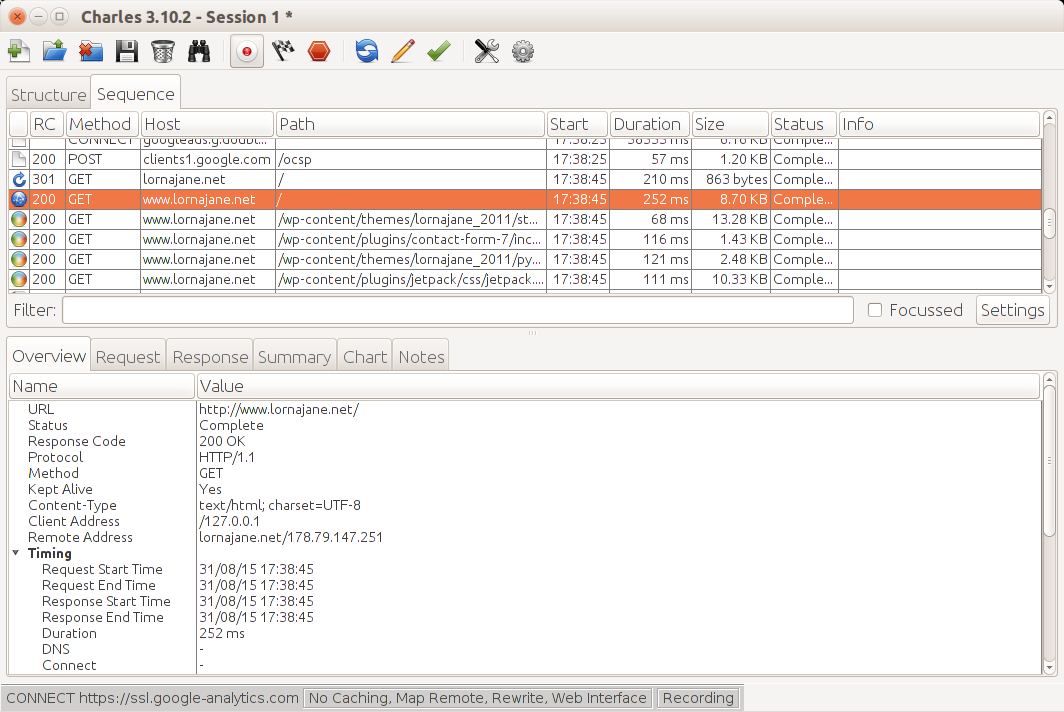Image resolution: width=1064 pixels, height=712 pixels.
Task: Click the Settings button beside the filter
Action: click(1012, 310)
